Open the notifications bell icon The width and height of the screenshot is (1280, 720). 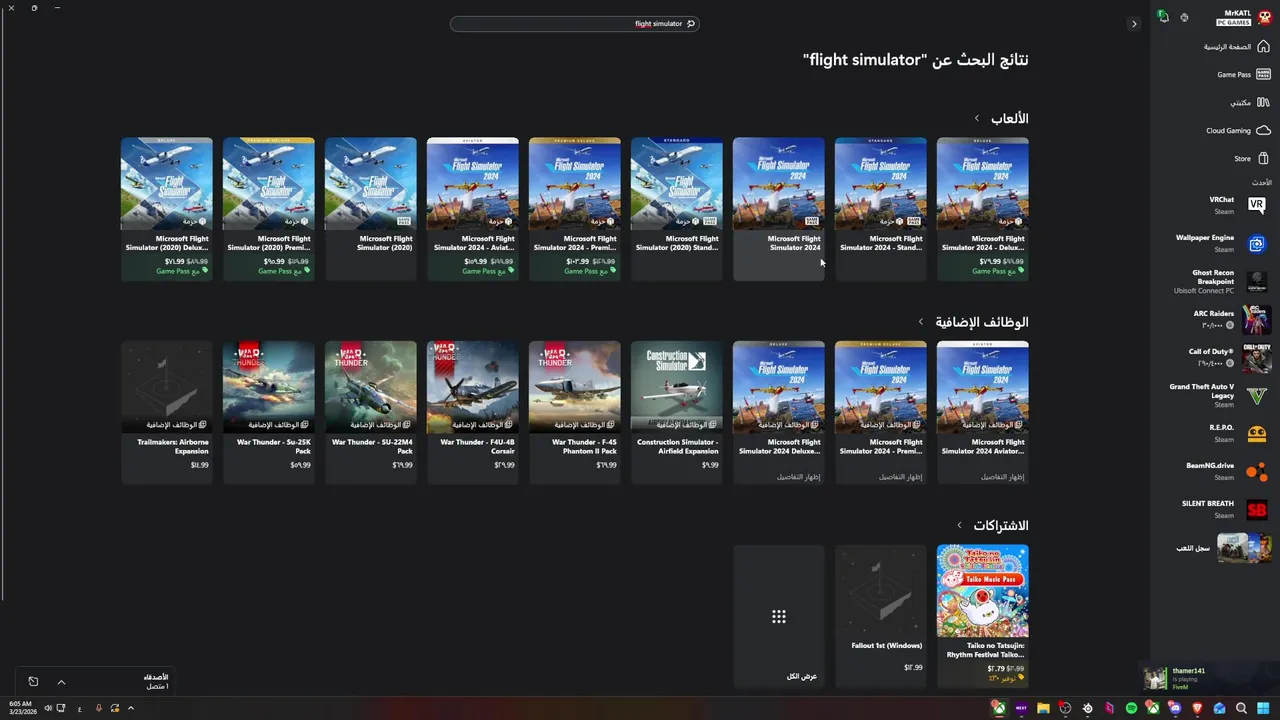click(x=1163, y=17)
